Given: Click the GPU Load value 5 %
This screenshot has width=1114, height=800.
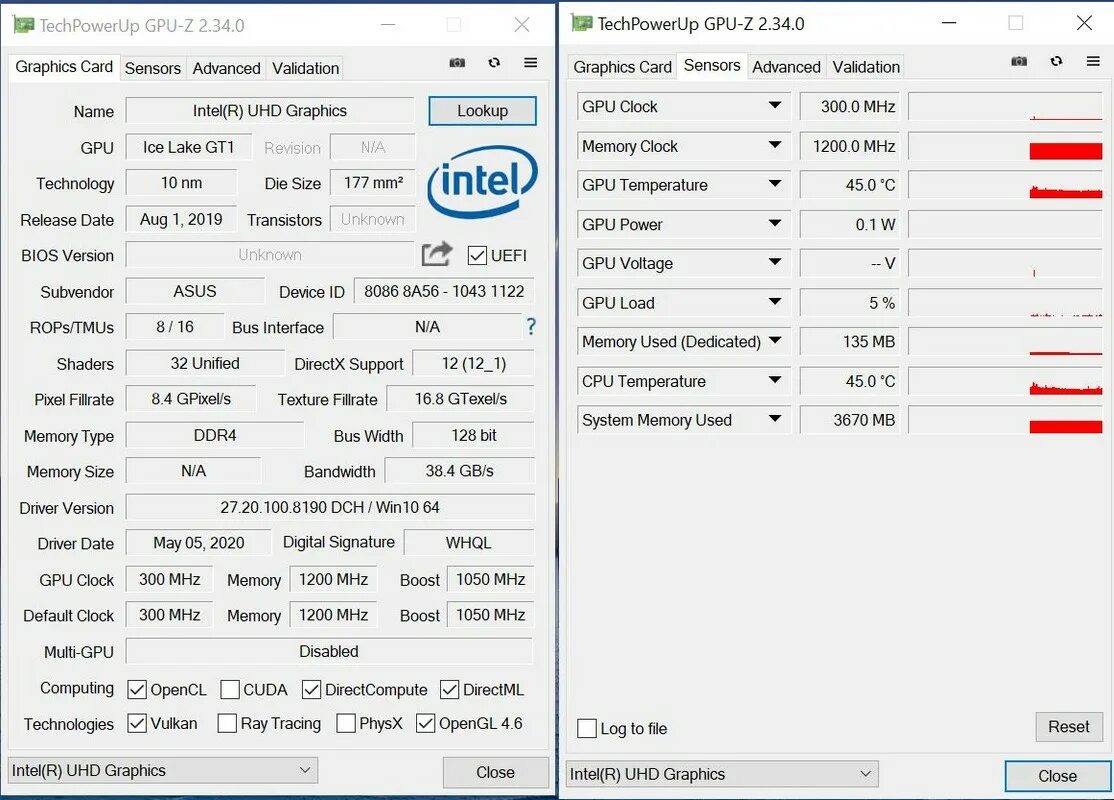Looking at the screenshot, I should pos(849,303).
